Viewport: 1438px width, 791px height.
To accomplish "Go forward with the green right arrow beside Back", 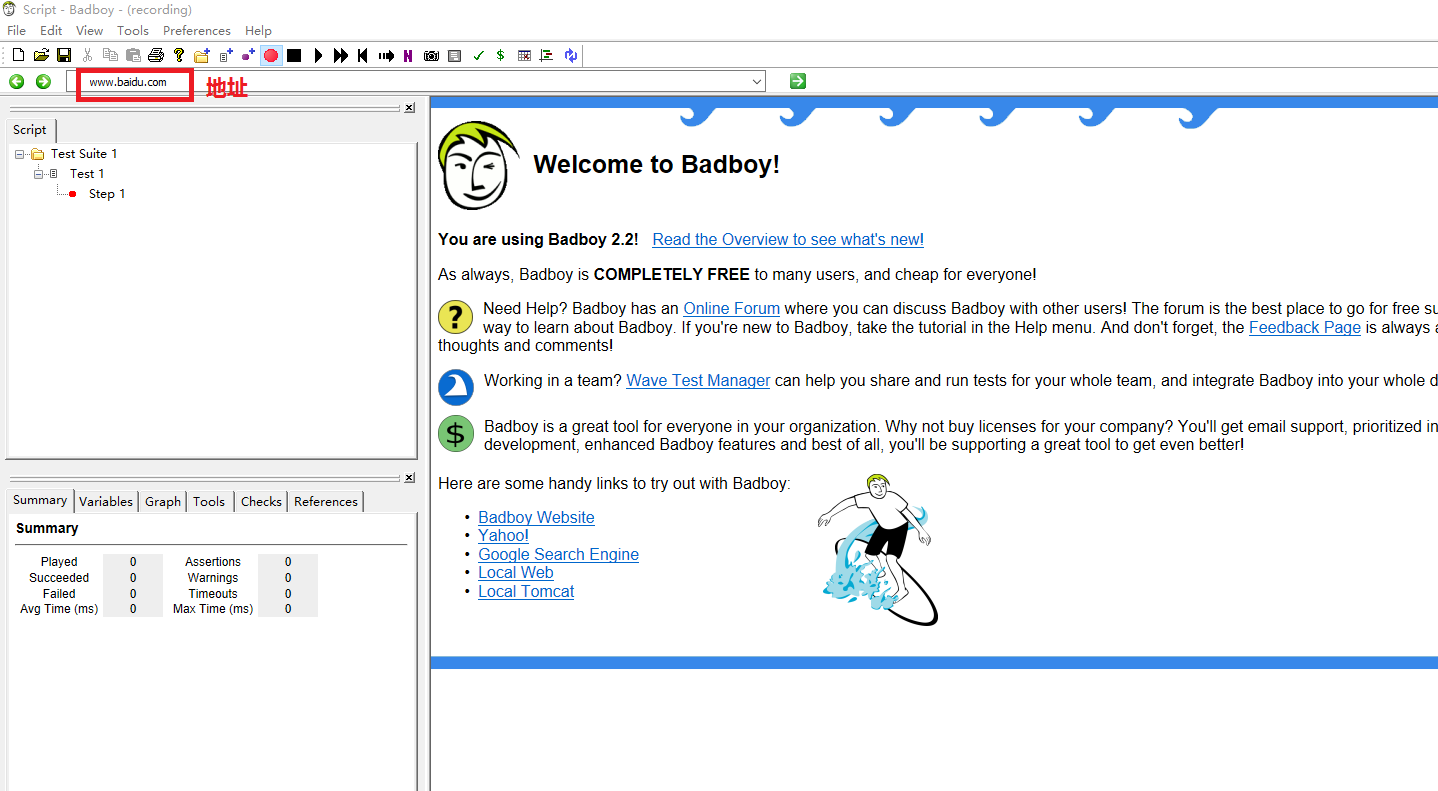I will pos(43,81).
